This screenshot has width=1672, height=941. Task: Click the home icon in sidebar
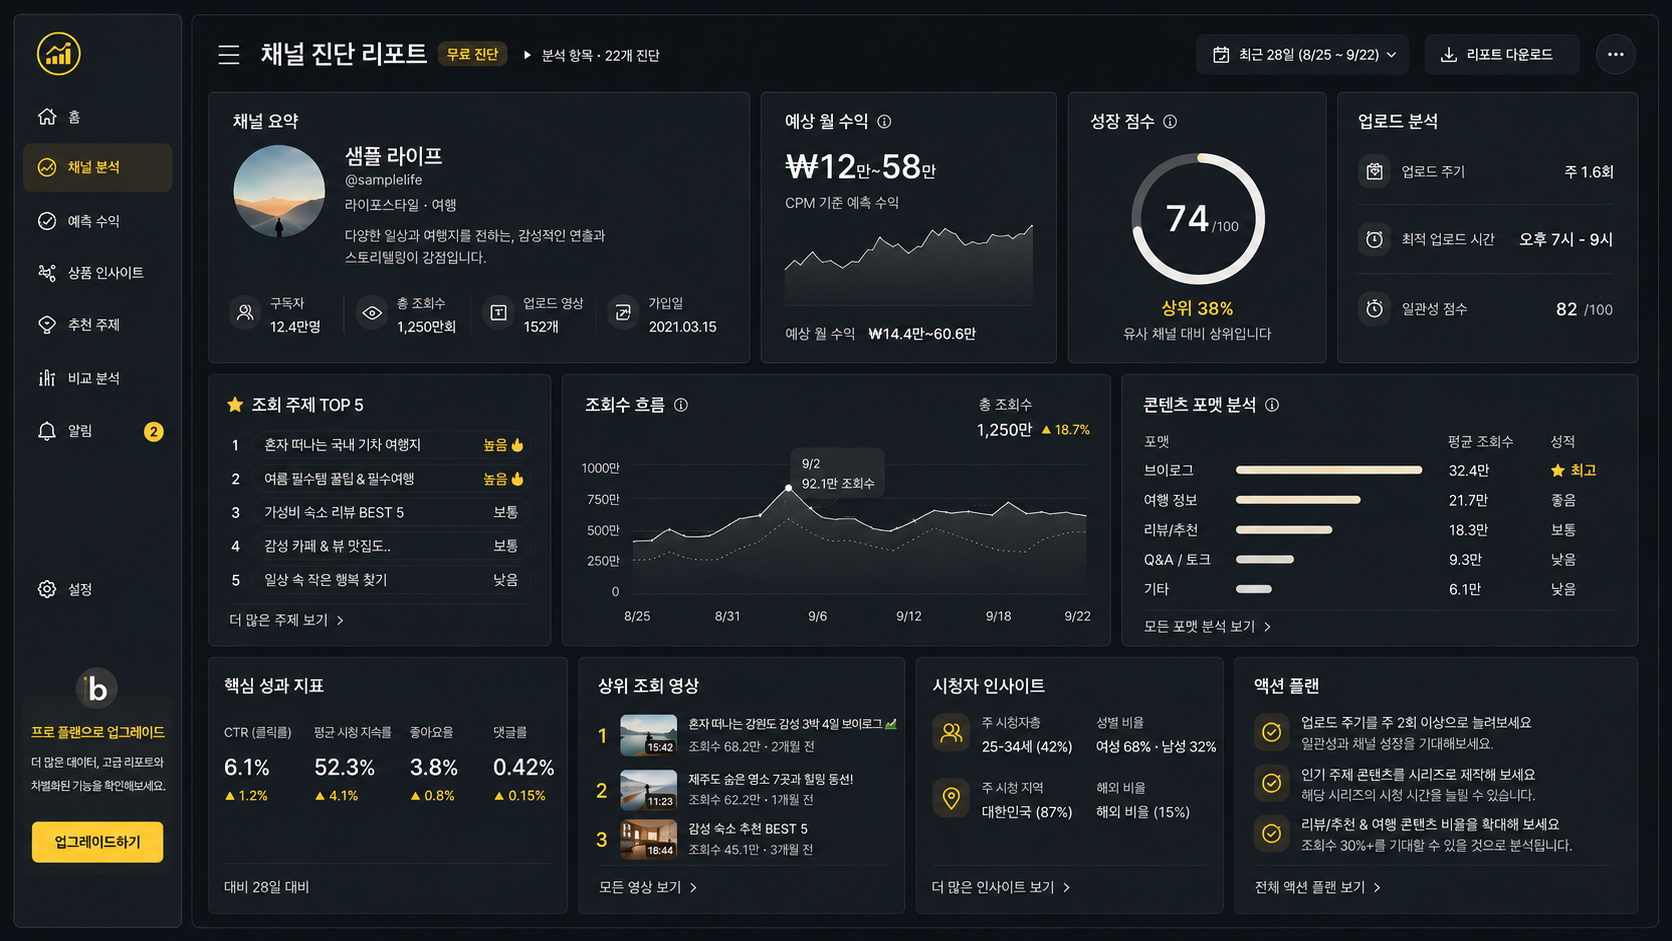[47, 116]
